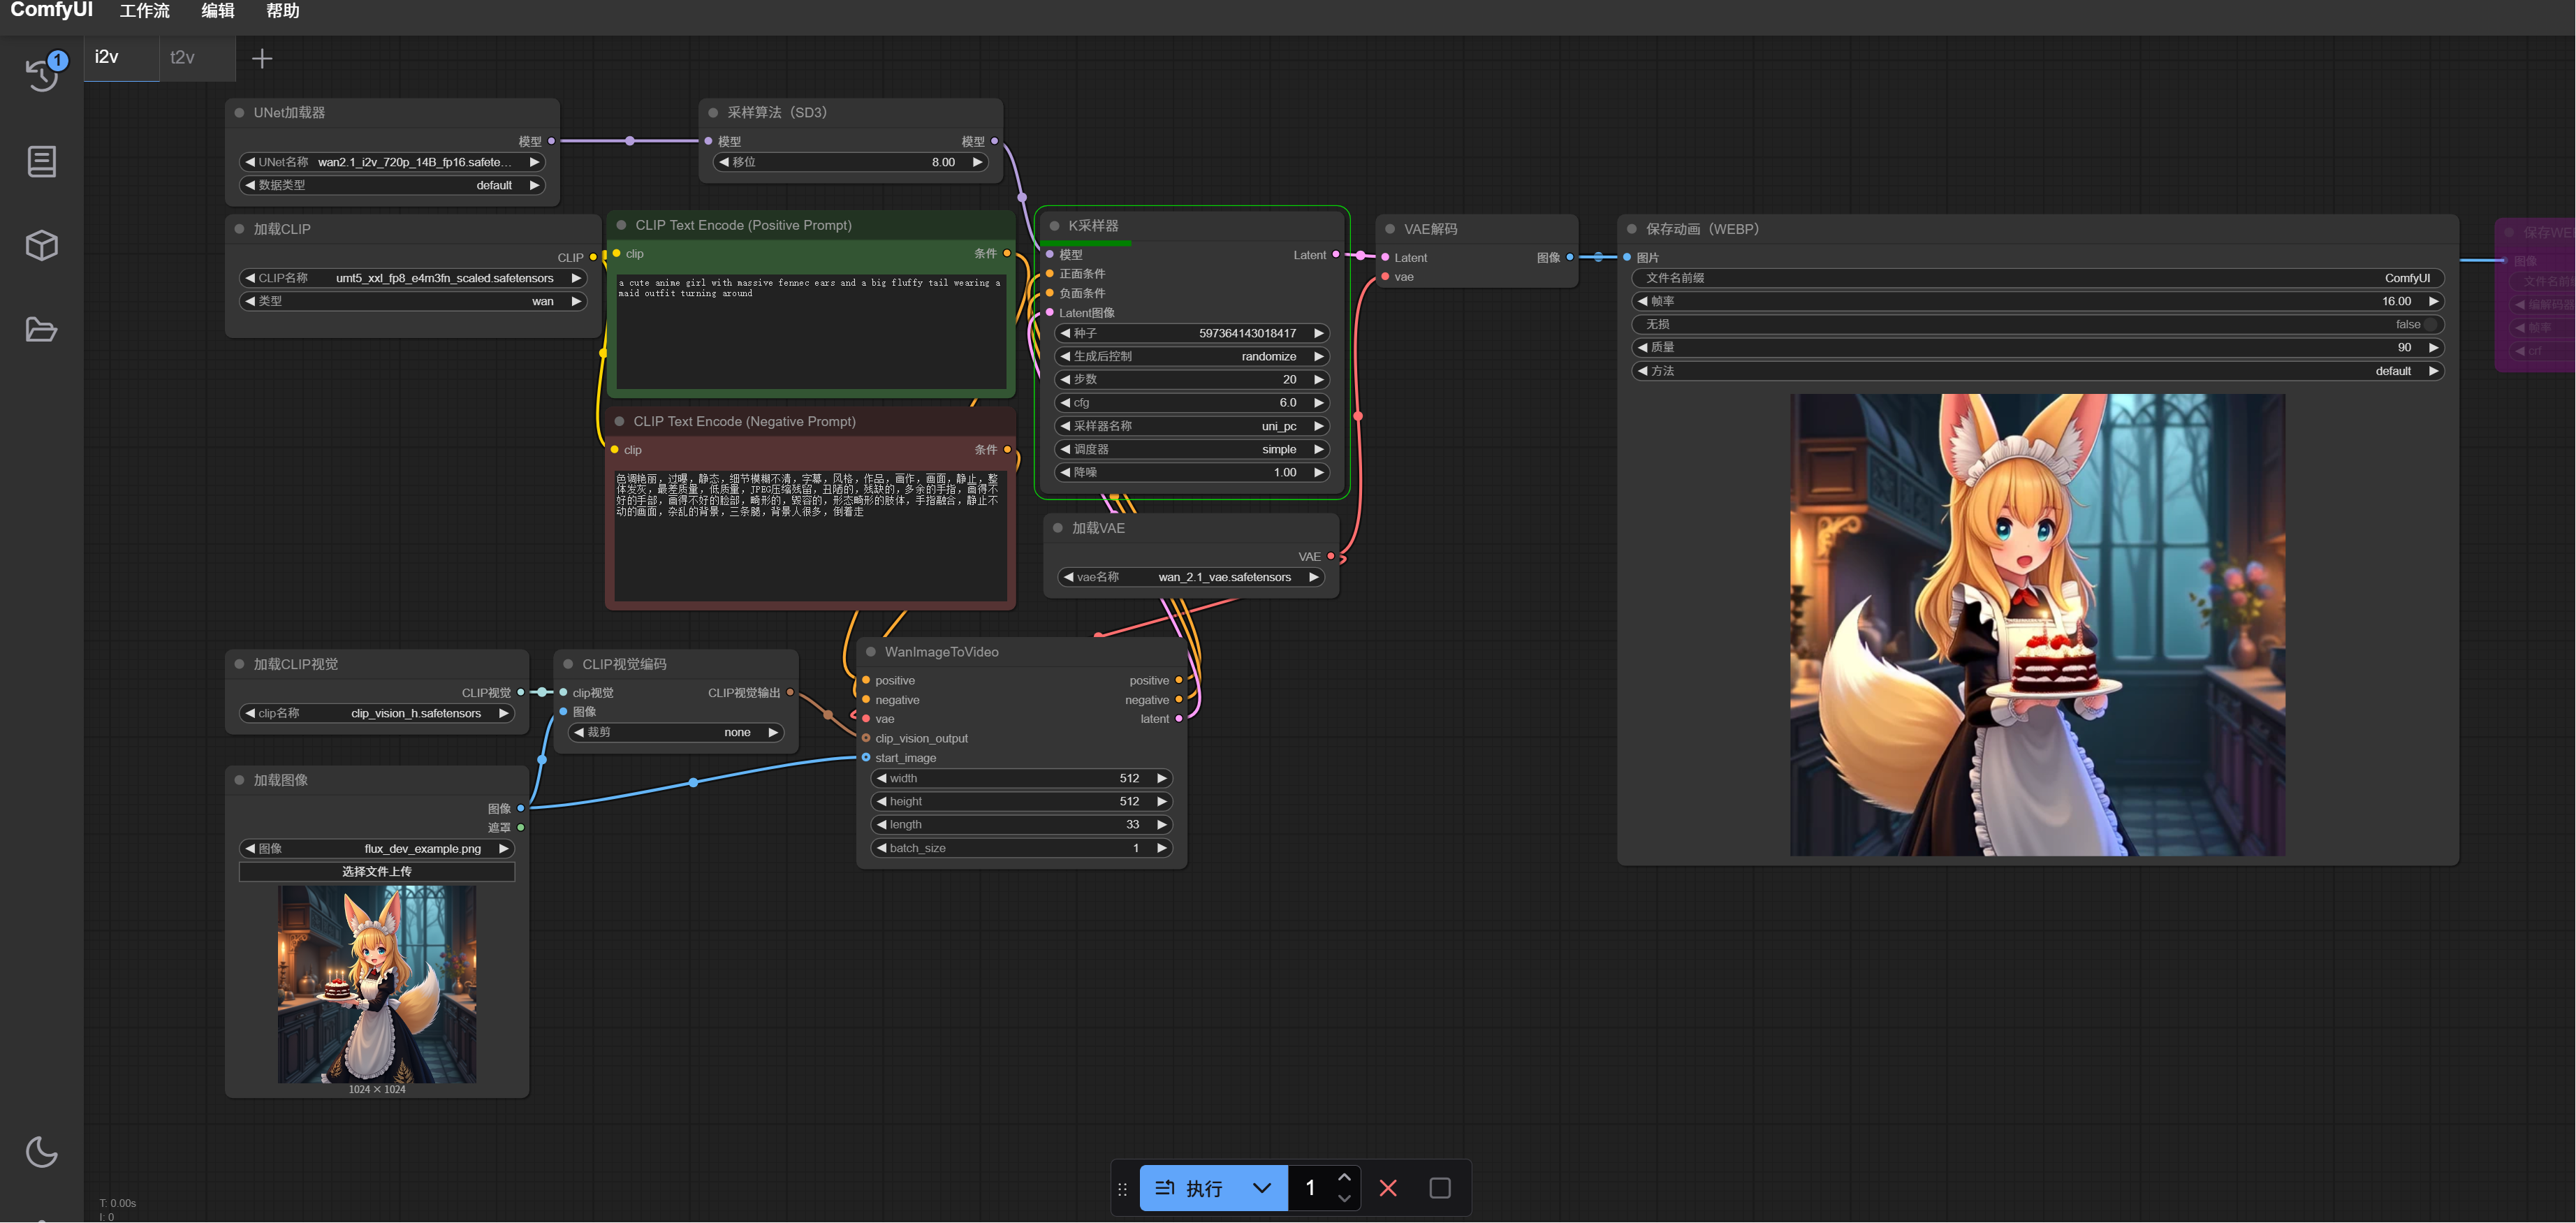
Task: Collapse the WanImageToVideo node via its dot
Action: tap(871, 652)
